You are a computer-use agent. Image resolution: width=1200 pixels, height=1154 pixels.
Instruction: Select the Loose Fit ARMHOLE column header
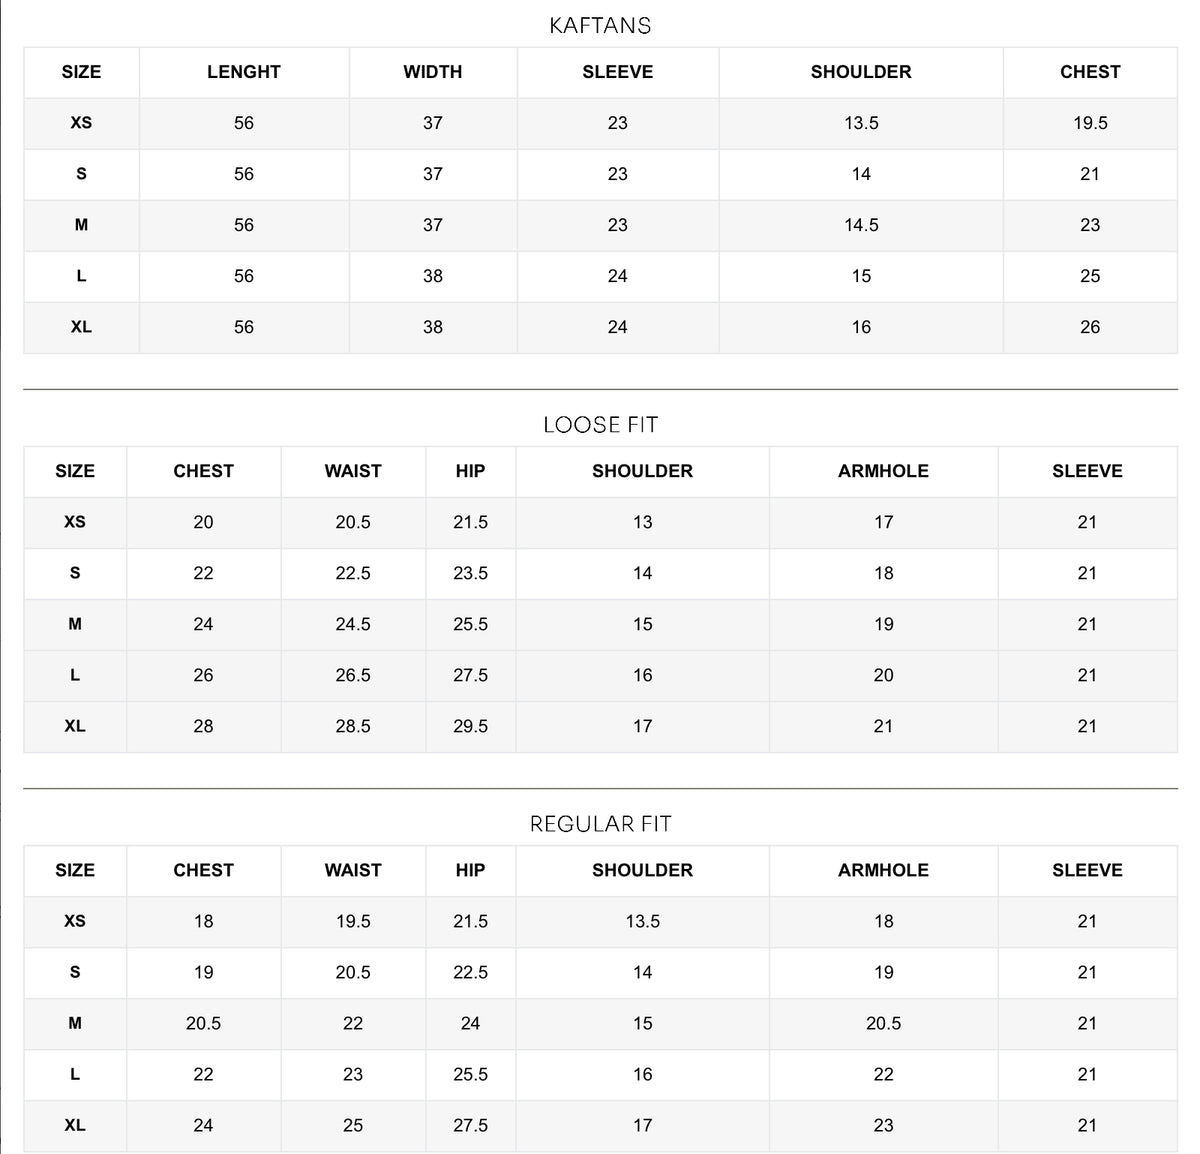[x=883, y=471]
